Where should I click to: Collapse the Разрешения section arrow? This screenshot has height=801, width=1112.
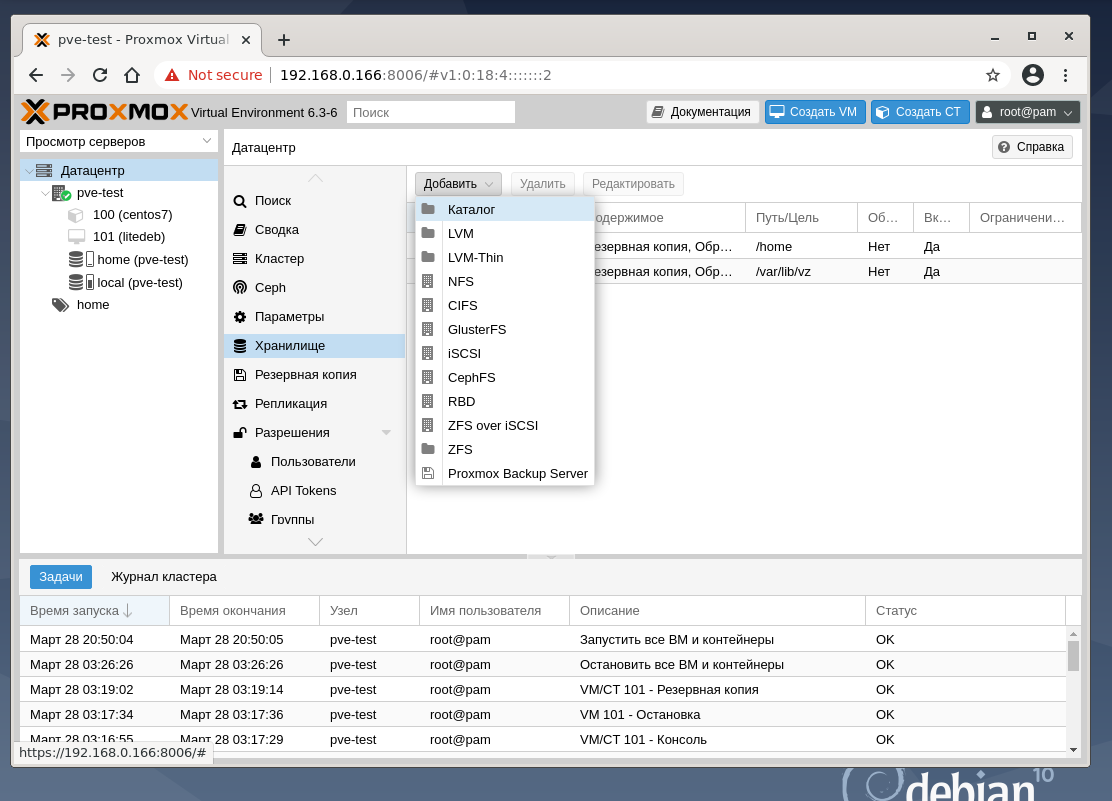coord(386,432)
